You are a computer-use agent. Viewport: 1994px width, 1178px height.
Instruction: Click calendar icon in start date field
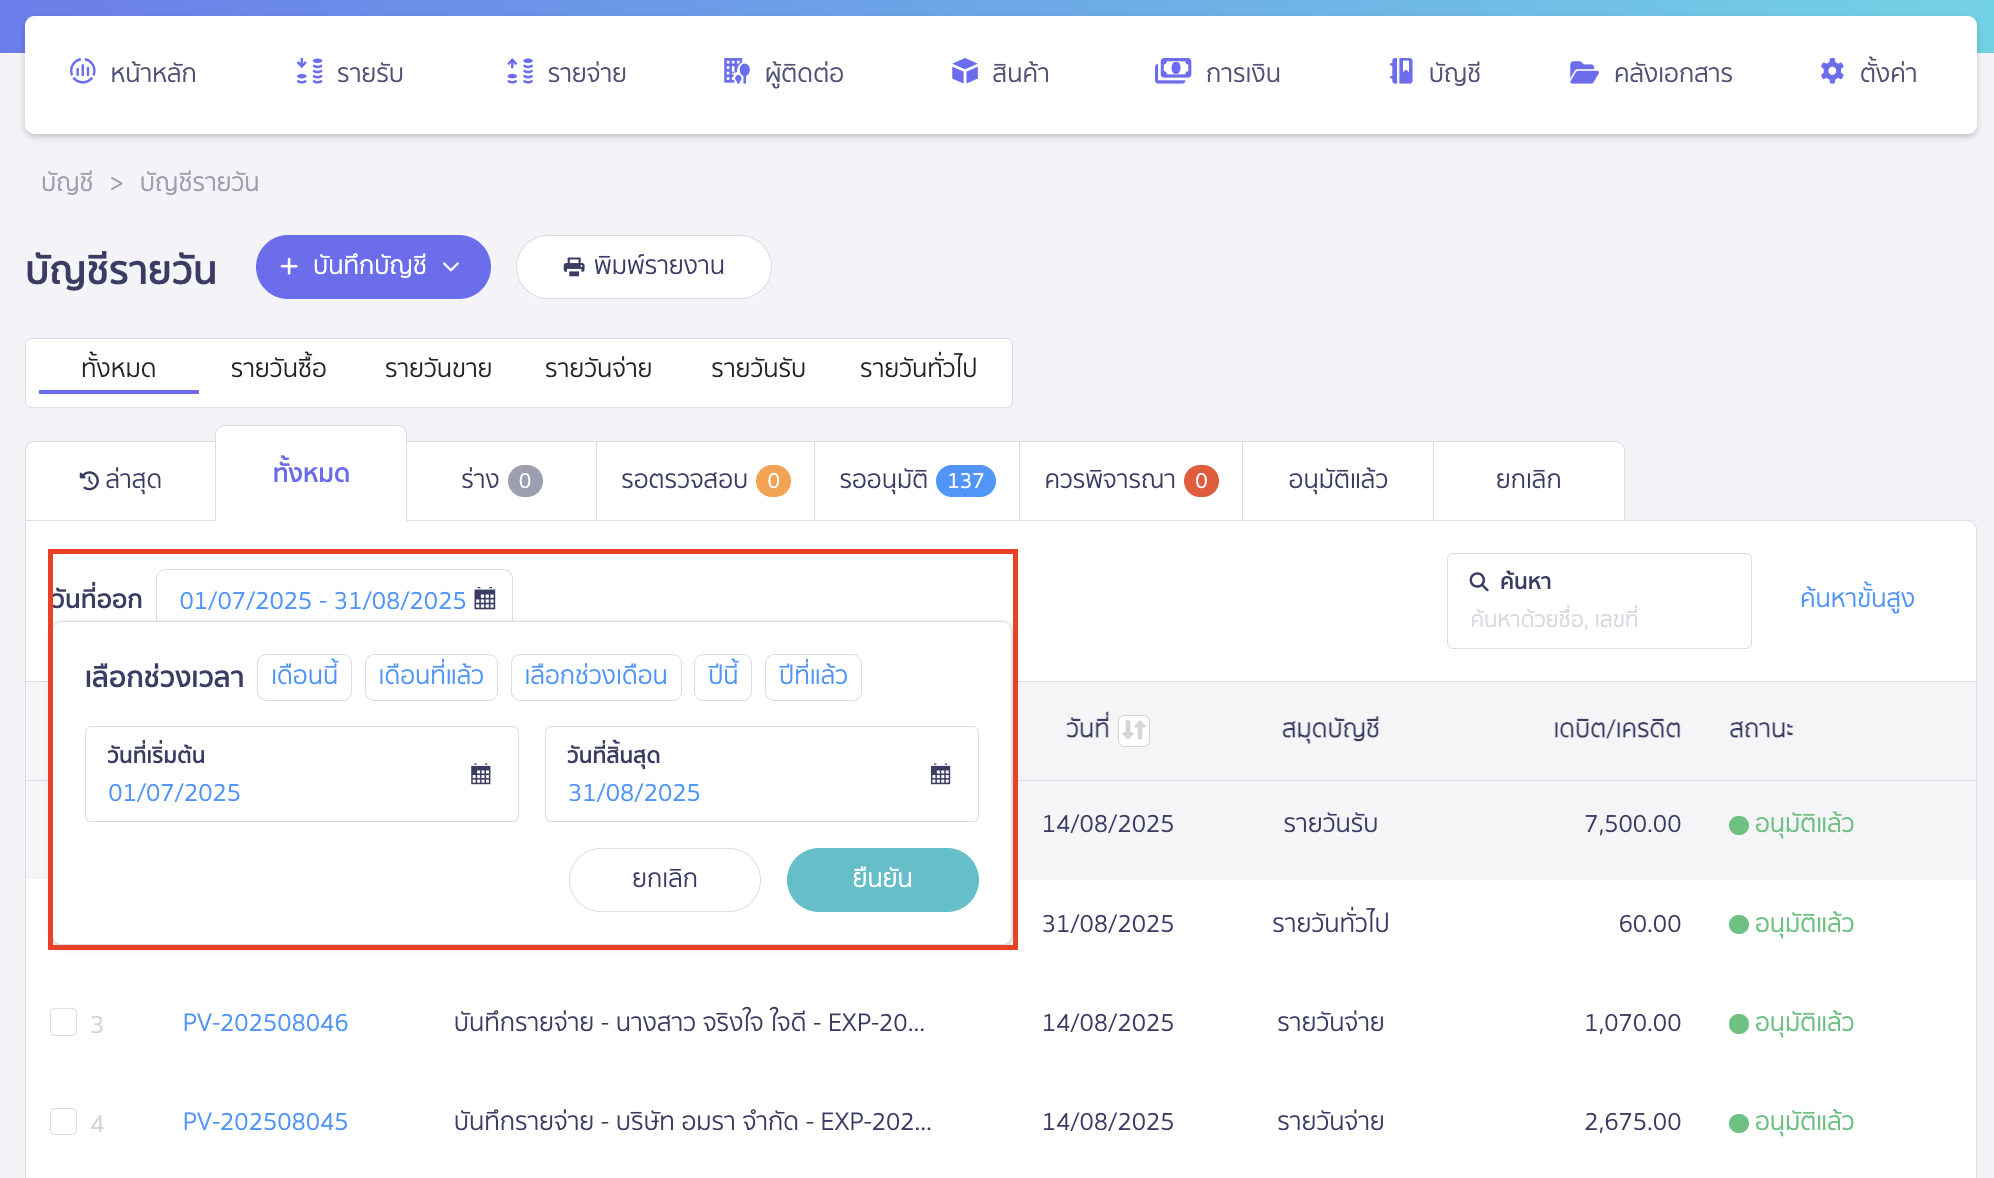(x=480, y=774)
